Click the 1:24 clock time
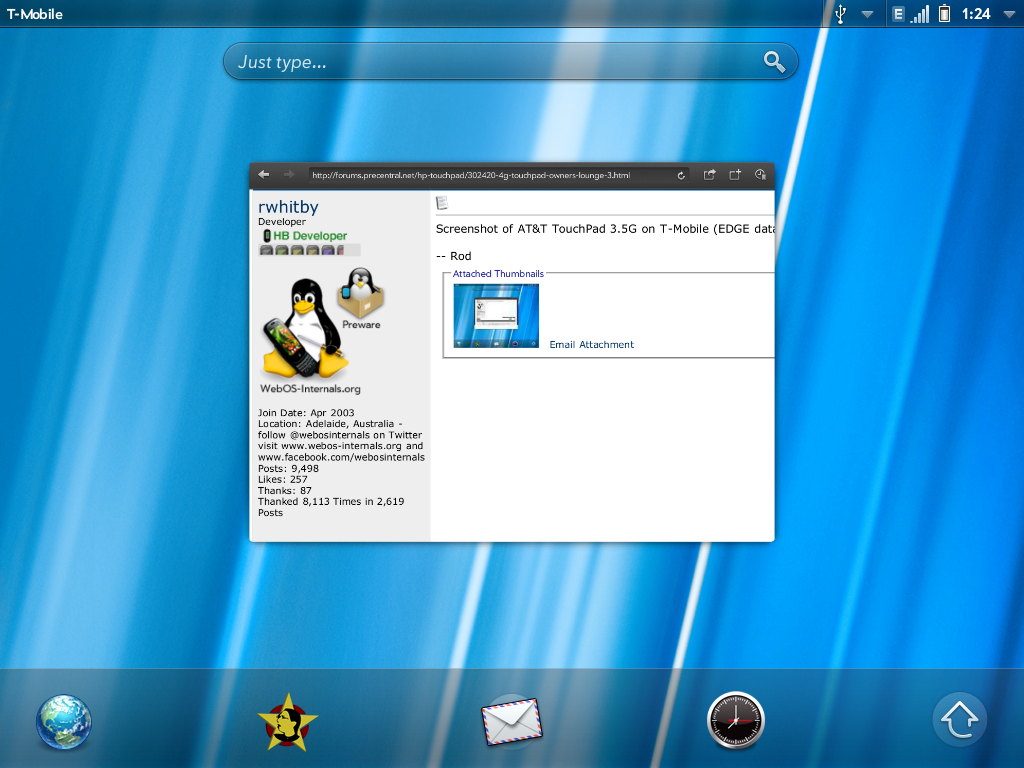The width and height of the screenshot is (1024, 768). 976,14
